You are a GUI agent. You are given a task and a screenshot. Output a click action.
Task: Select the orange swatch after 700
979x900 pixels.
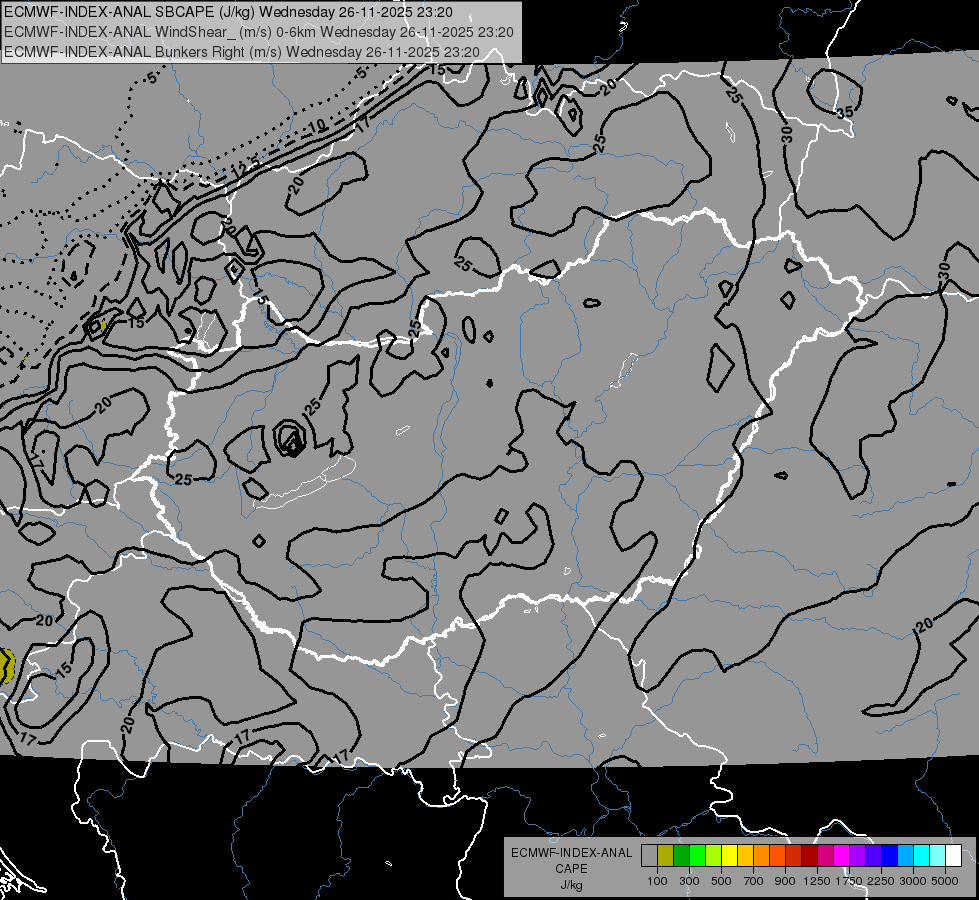[x=761, y=855]
